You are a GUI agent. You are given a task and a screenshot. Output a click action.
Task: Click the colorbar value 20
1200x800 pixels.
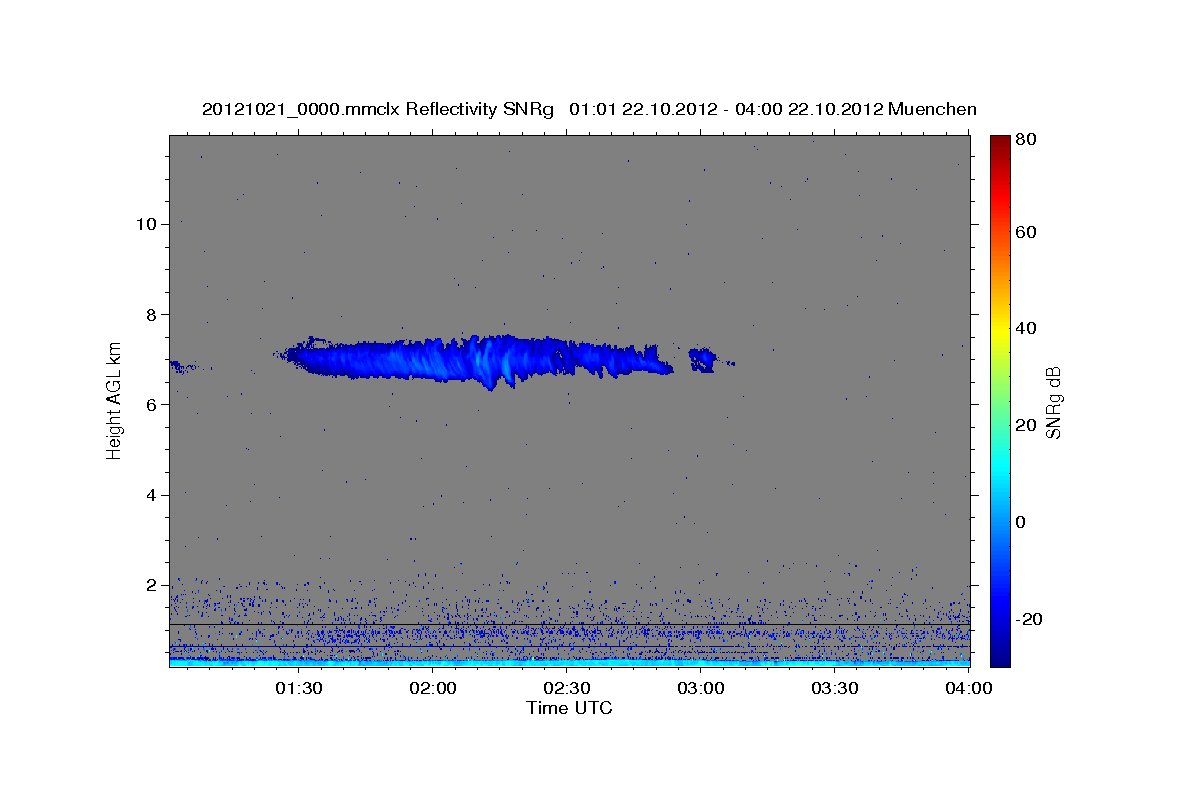coord(1027,425)
